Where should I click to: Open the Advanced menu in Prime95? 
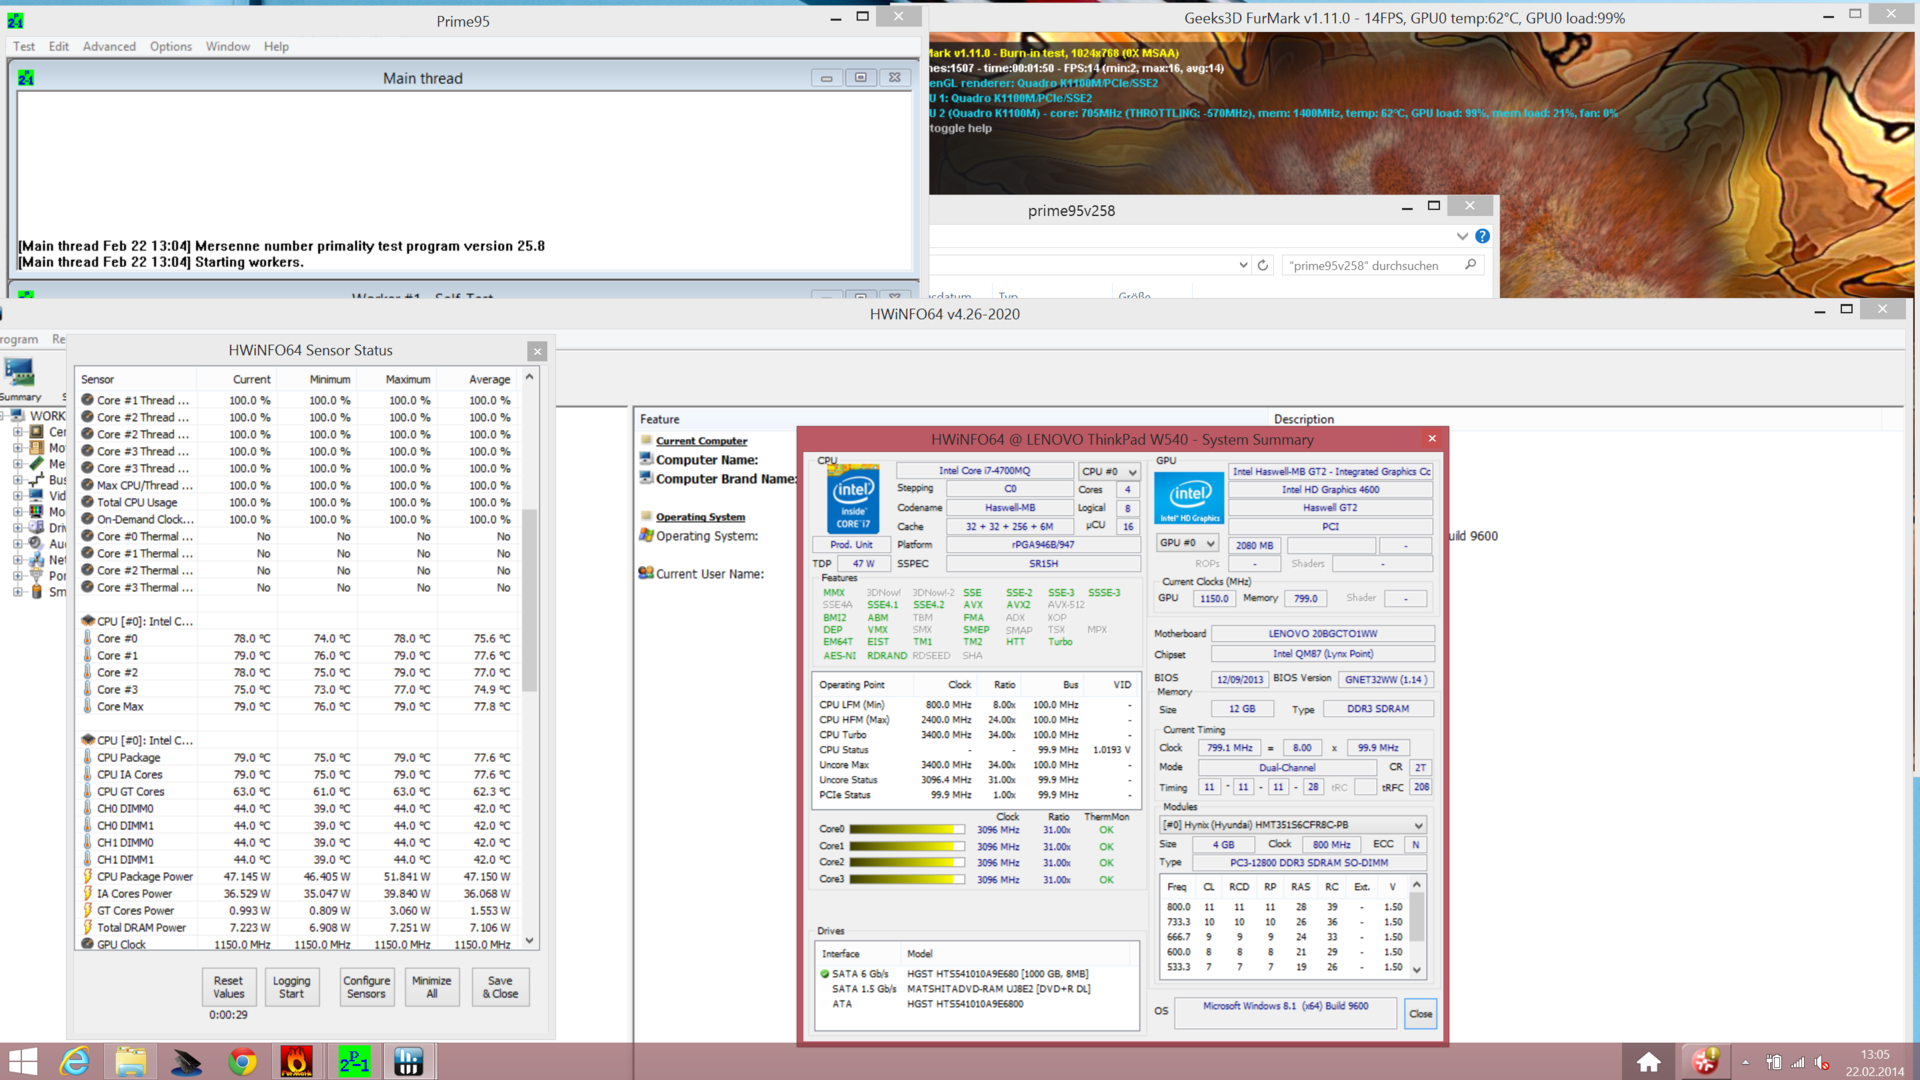pyautogui.click(x=109, y=46)
